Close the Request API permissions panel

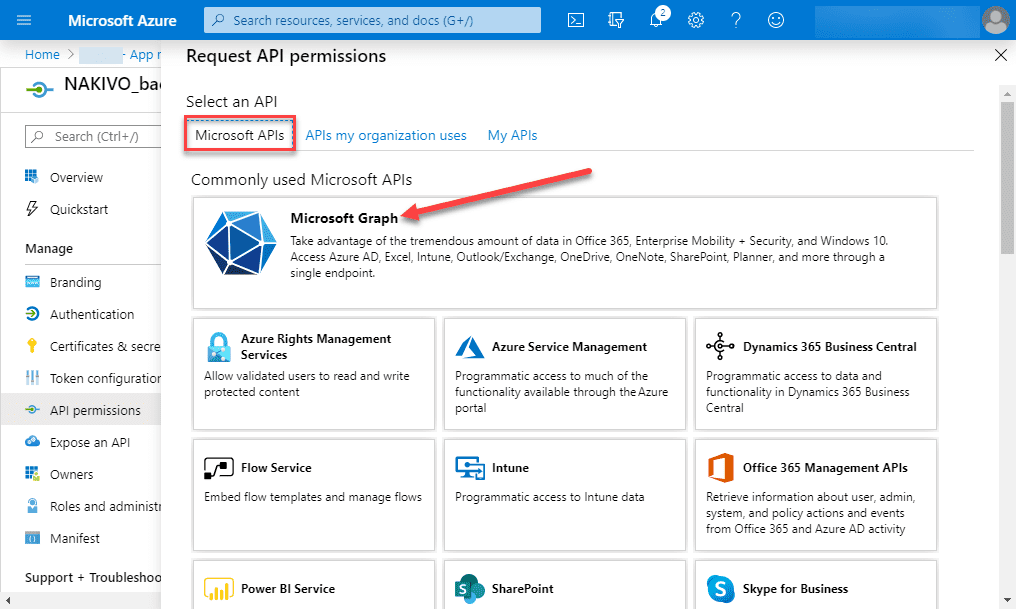coord(1000,56)
